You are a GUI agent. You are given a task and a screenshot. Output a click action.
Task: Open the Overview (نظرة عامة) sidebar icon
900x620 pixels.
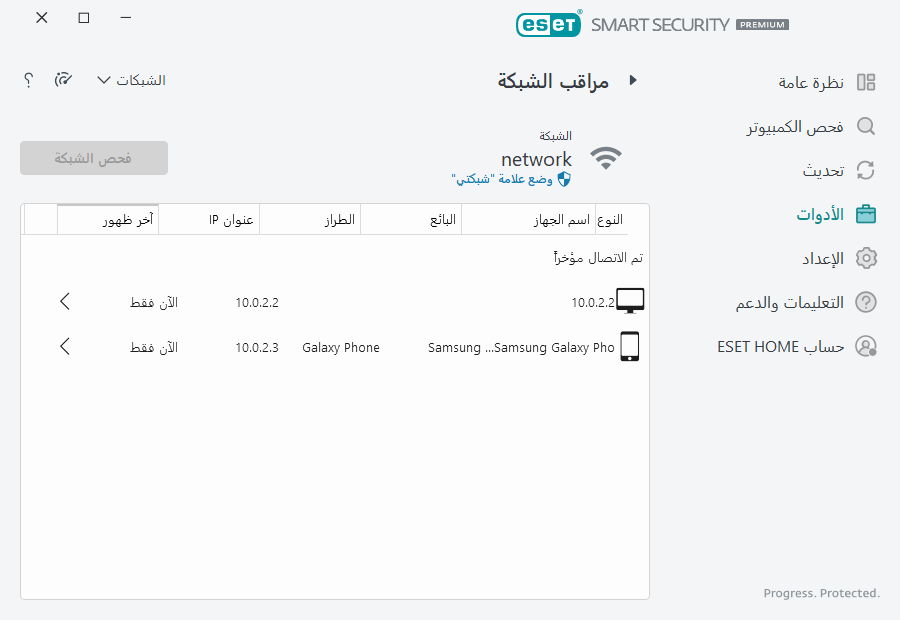point(866,82)
